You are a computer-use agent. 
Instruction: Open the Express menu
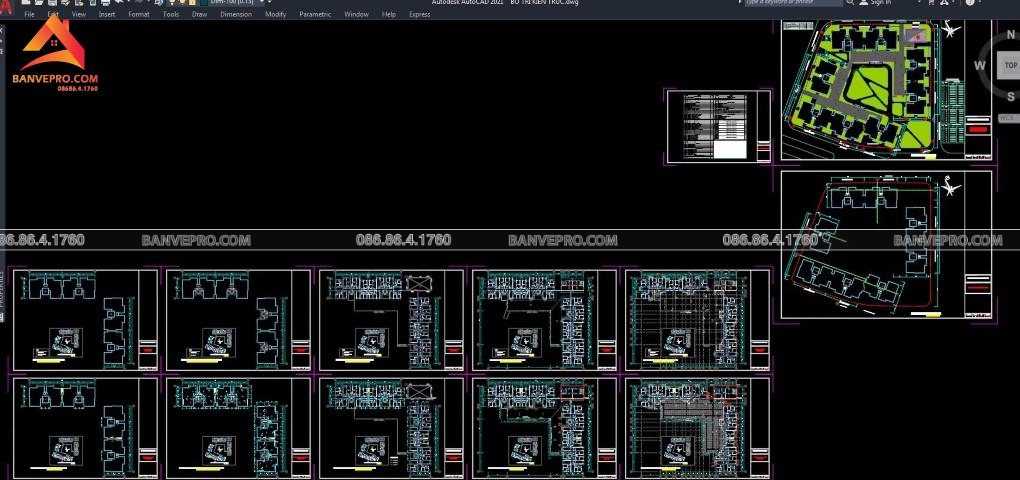tap(420, 14)
